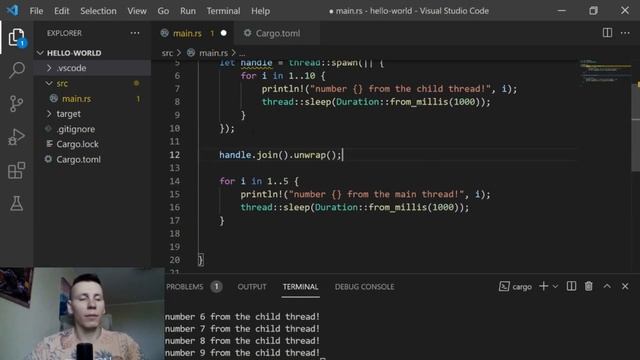The width and height of the screenshot is (640, 360).
Task: Open the Search view in activity bar
Action: (16, 70)
